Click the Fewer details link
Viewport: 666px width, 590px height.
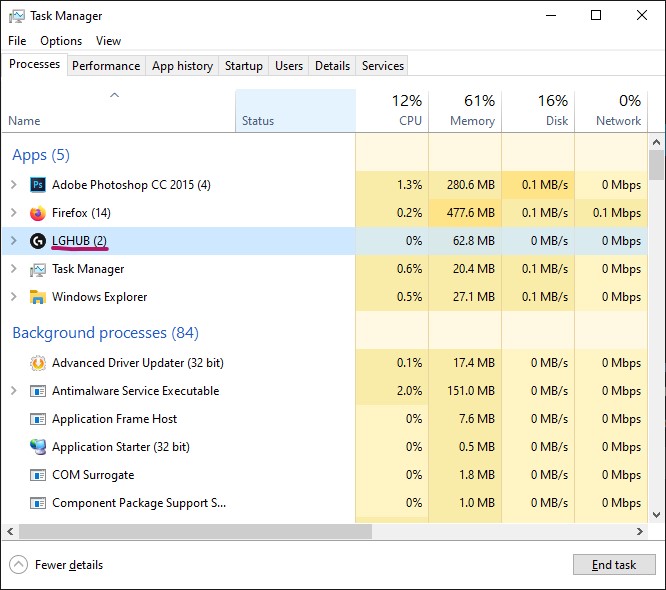pyautogui.click(x=69, y=565)
